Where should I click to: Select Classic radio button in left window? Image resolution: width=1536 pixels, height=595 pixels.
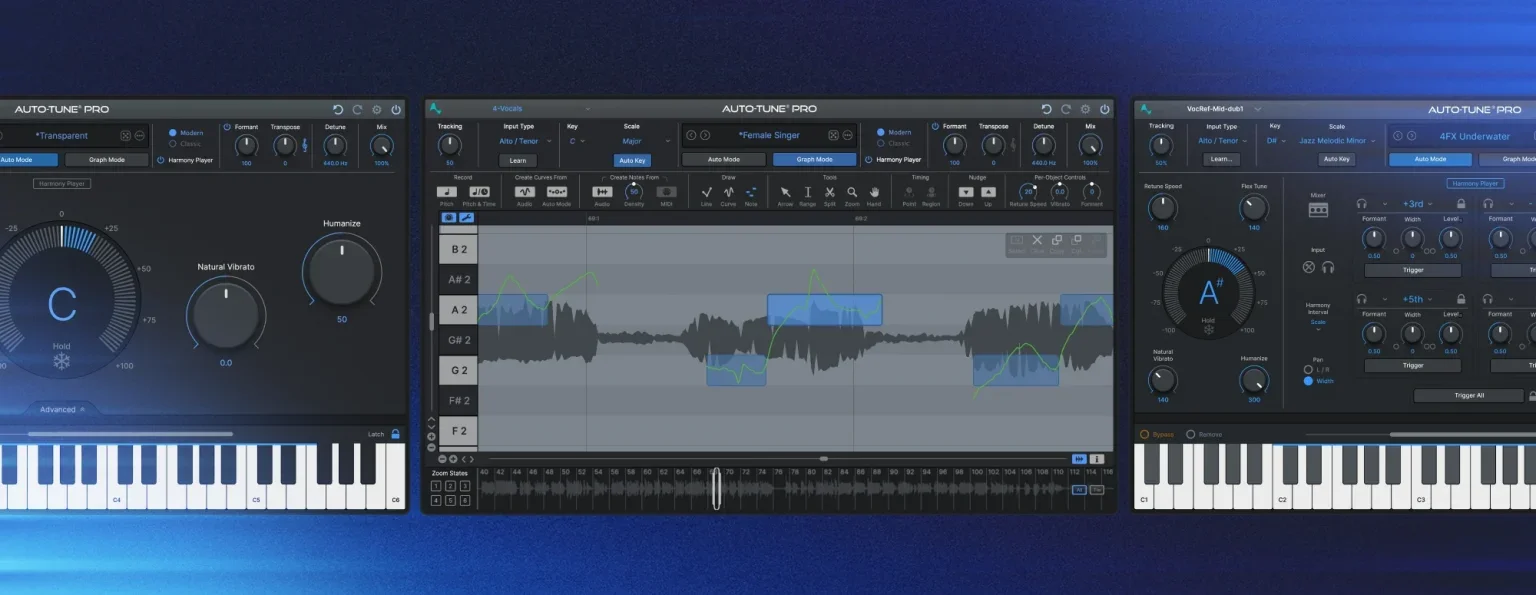pos(173,144)
